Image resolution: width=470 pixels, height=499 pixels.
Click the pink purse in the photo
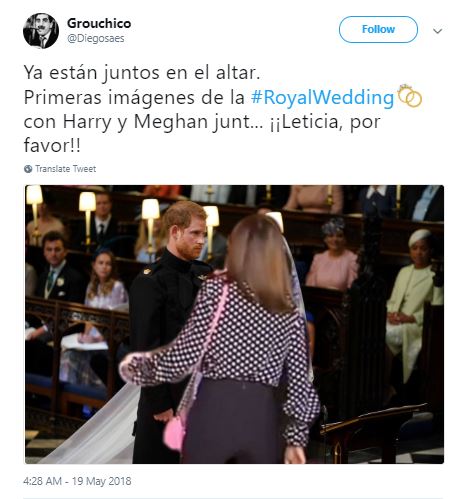tap(175, 433)
